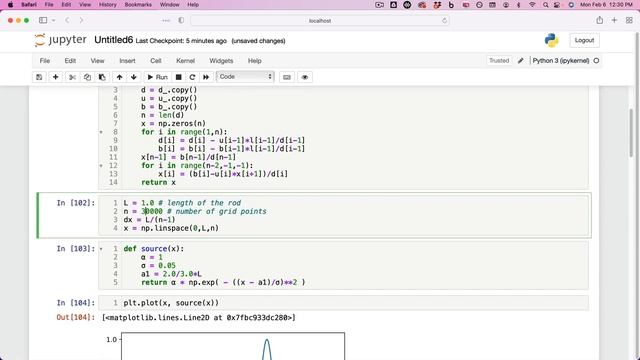Open the Edit menu in Jupyter
Viewport: 640px width, 360px height.
(70, 61)
